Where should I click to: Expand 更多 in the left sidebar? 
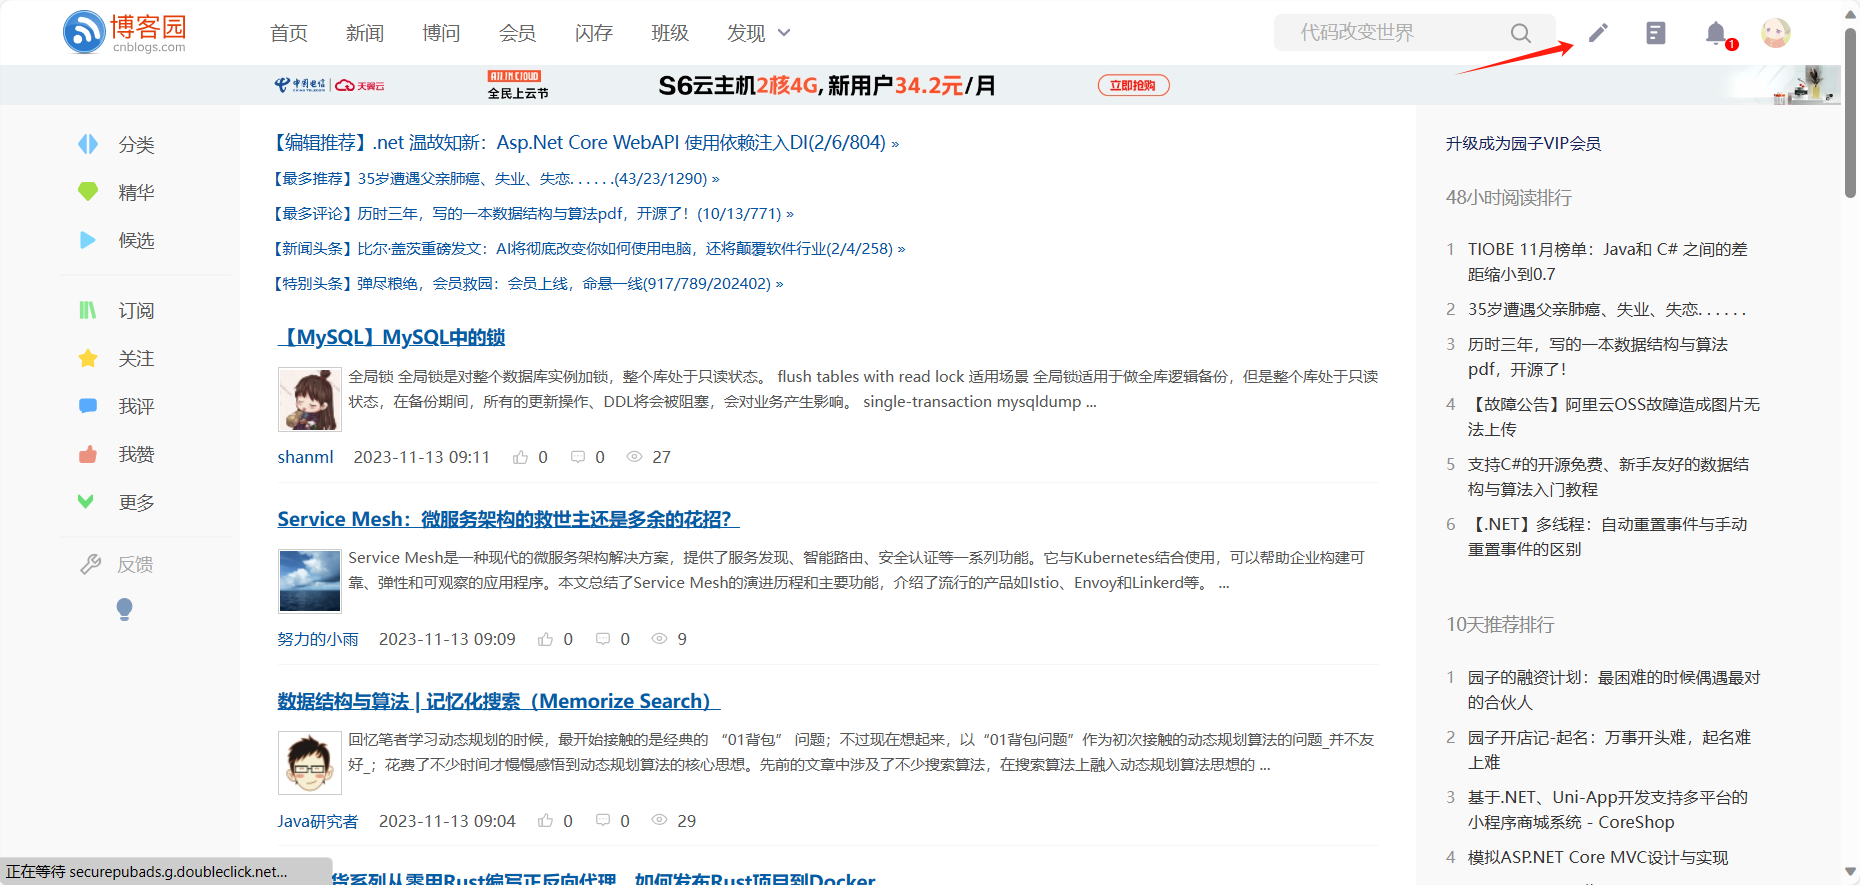pos(117,503)
